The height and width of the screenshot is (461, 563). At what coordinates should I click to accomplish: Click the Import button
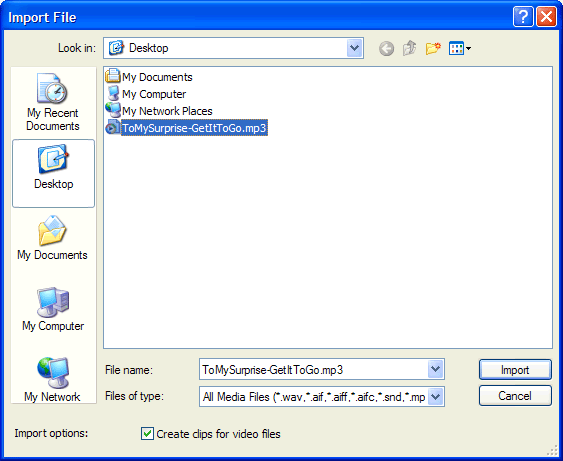coord(515,369)
